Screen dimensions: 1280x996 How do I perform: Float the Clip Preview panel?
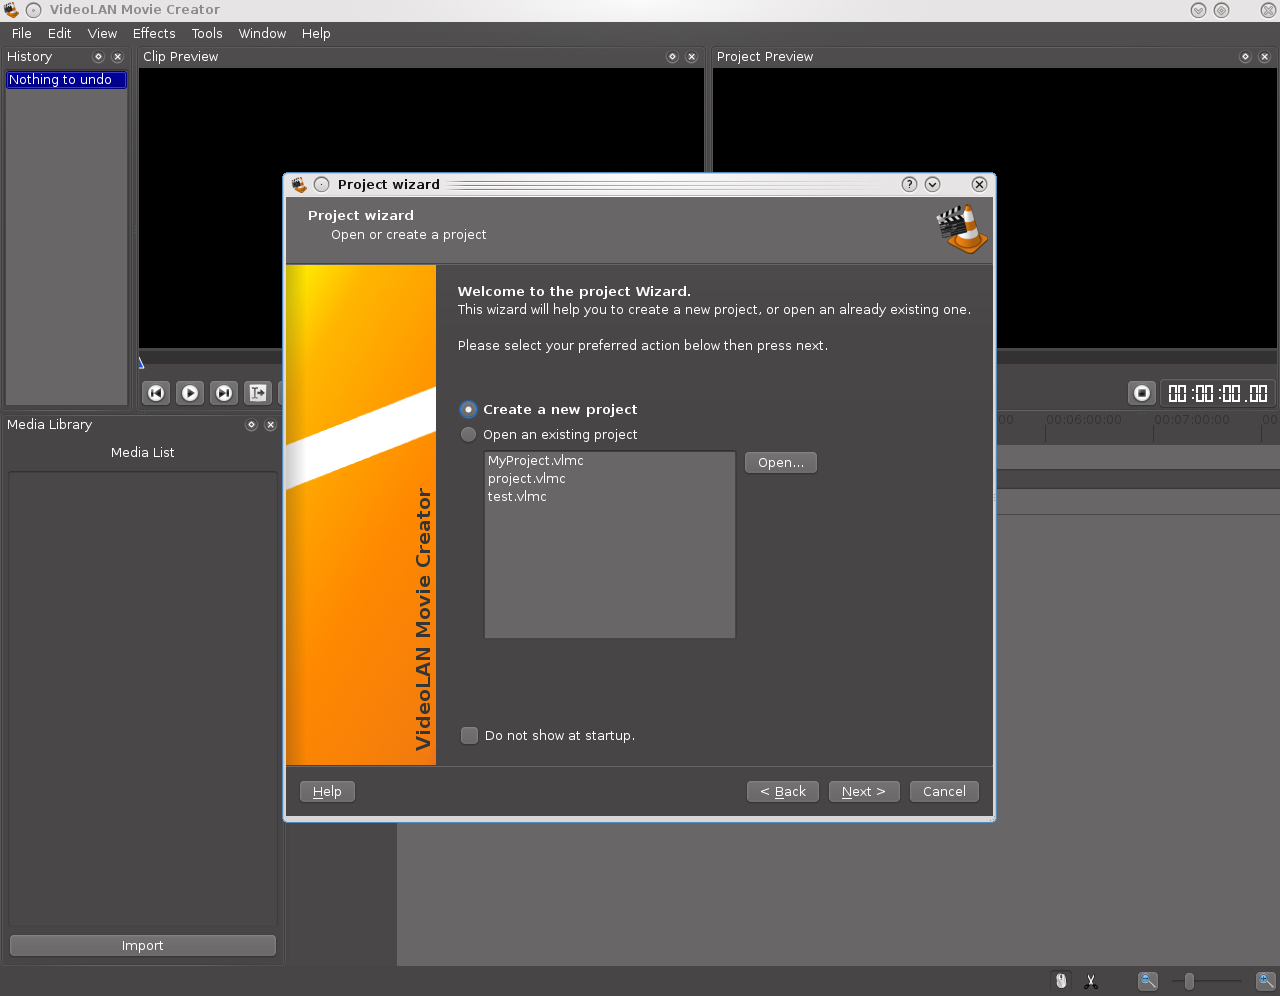tap(672, 57)
